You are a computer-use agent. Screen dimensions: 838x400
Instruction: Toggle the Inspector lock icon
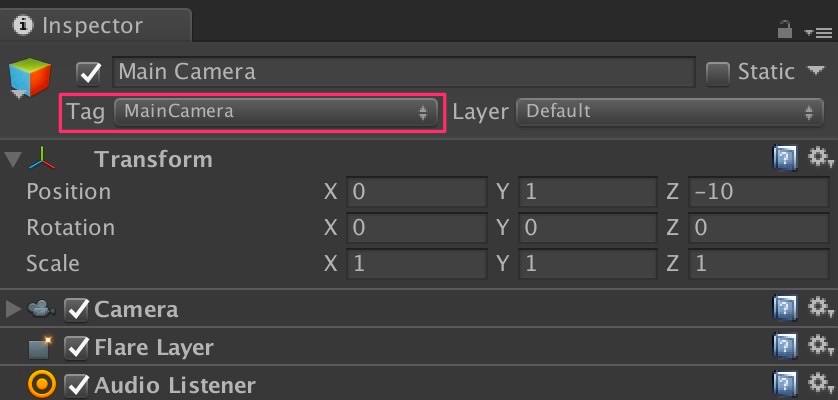[x=786, y=30]
